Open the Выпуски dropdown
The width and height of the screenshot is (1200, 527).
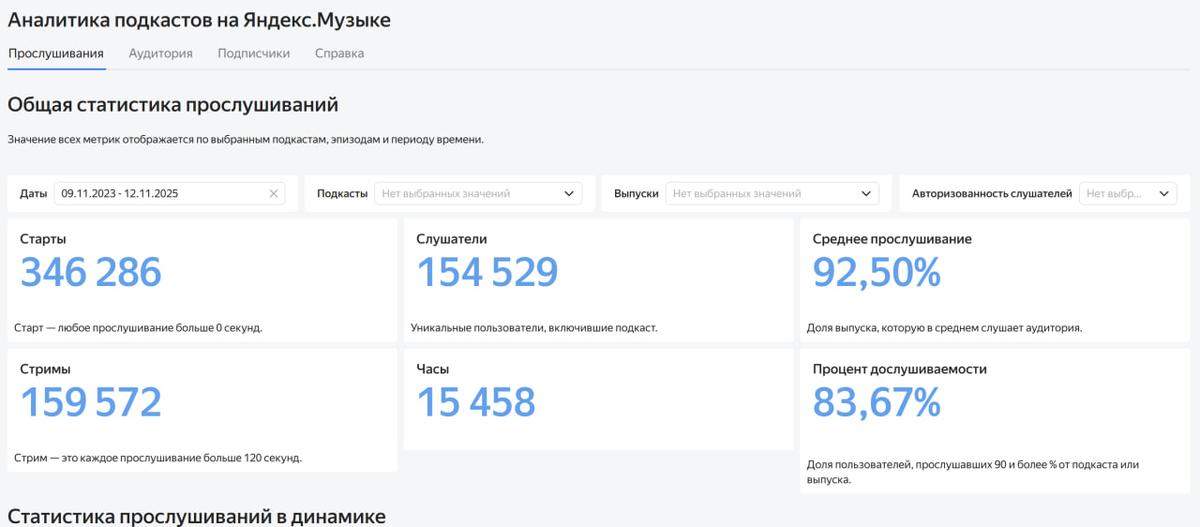(x=773, y=194)
